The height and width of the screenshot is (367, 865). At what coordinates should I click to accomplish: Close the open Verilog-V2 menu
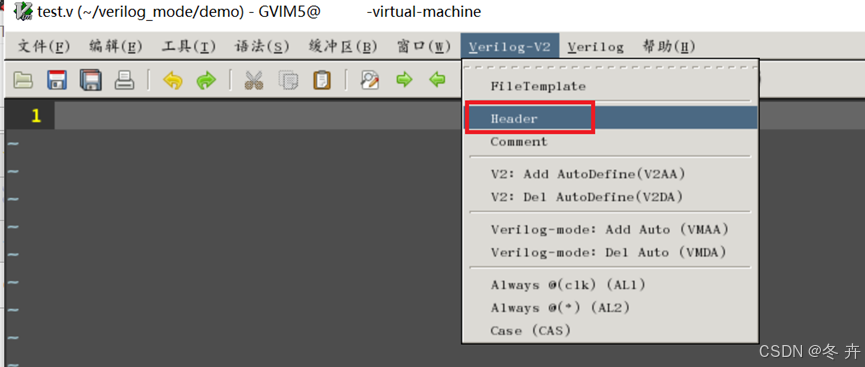[x=510, y=46]
